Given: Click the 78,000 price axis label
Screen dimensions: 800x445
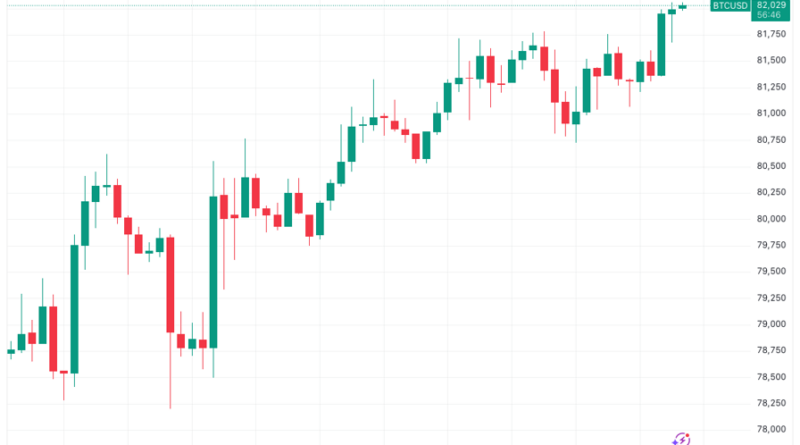Looking at the screenshot, I should pyautogui.click(x=771, y=429).
